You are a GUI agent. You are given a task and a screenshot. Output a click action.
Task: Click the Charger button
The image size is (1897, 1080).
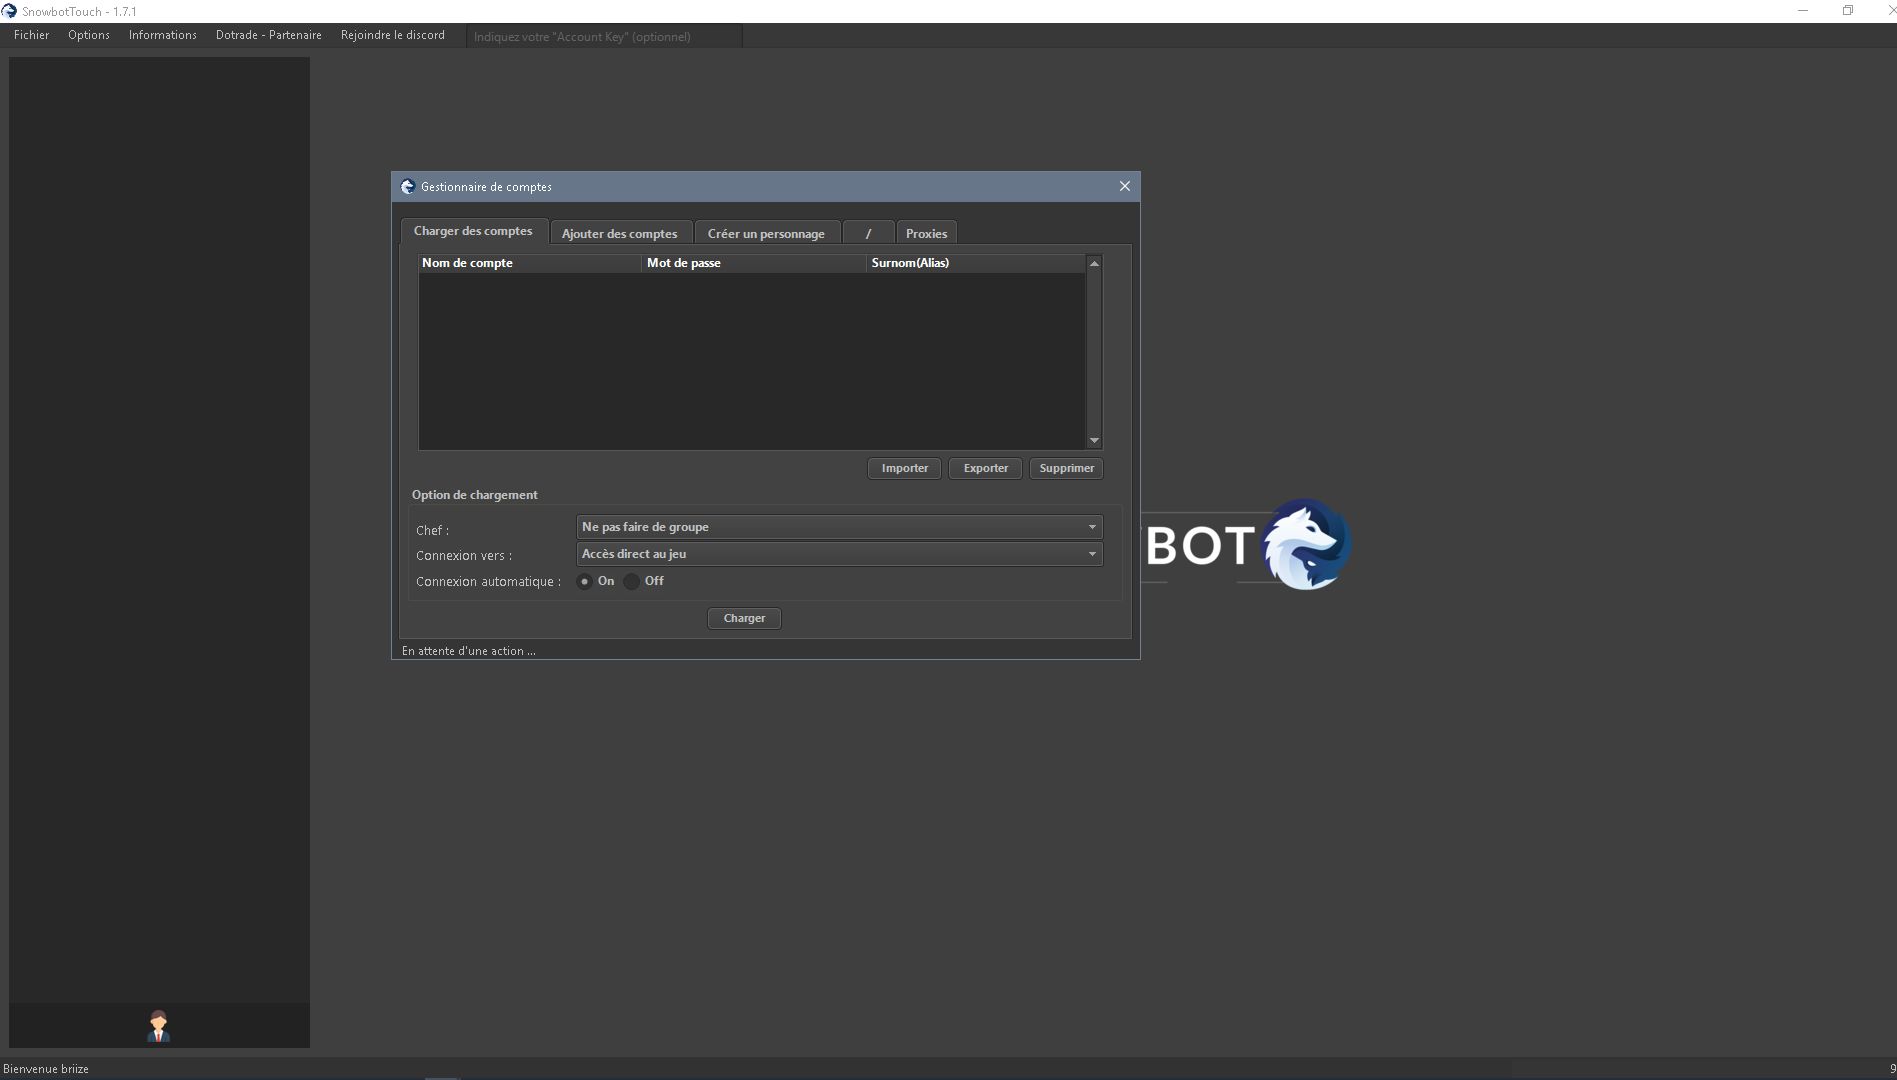pyautogui.click(x=744, y=618)
